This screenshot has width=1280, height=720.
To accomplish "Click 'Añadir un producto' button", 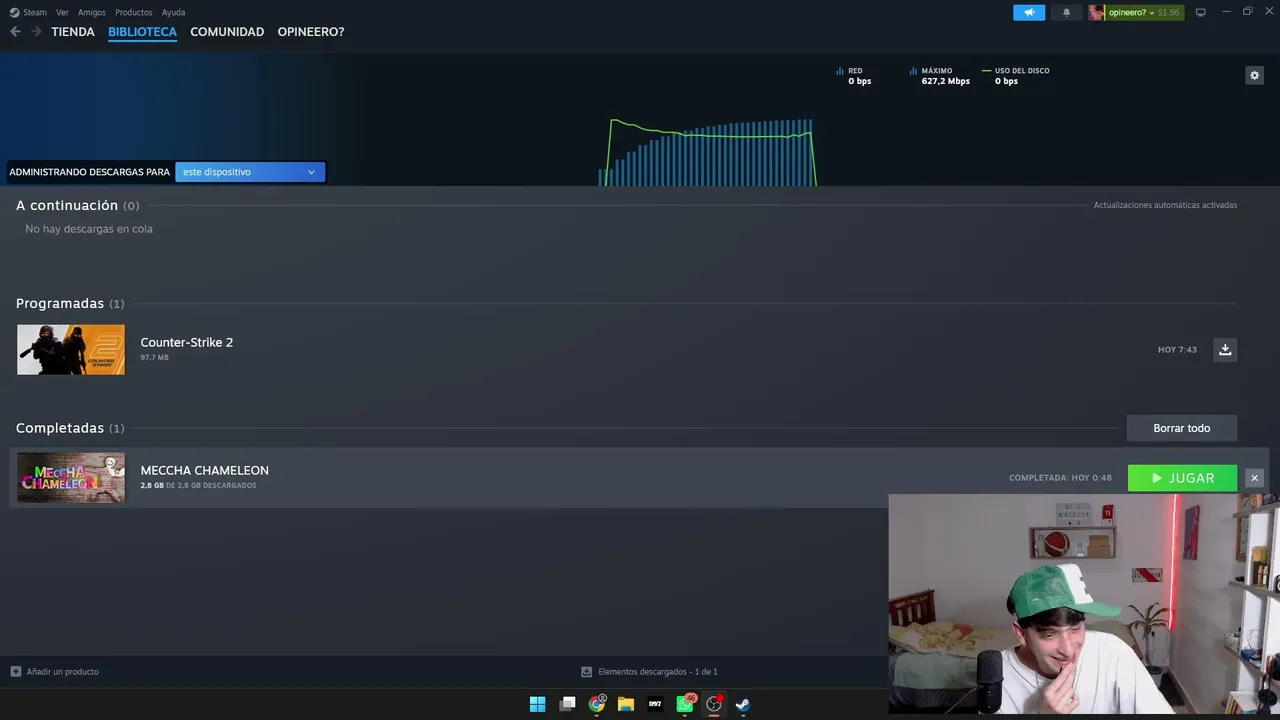I will point(55,672).
